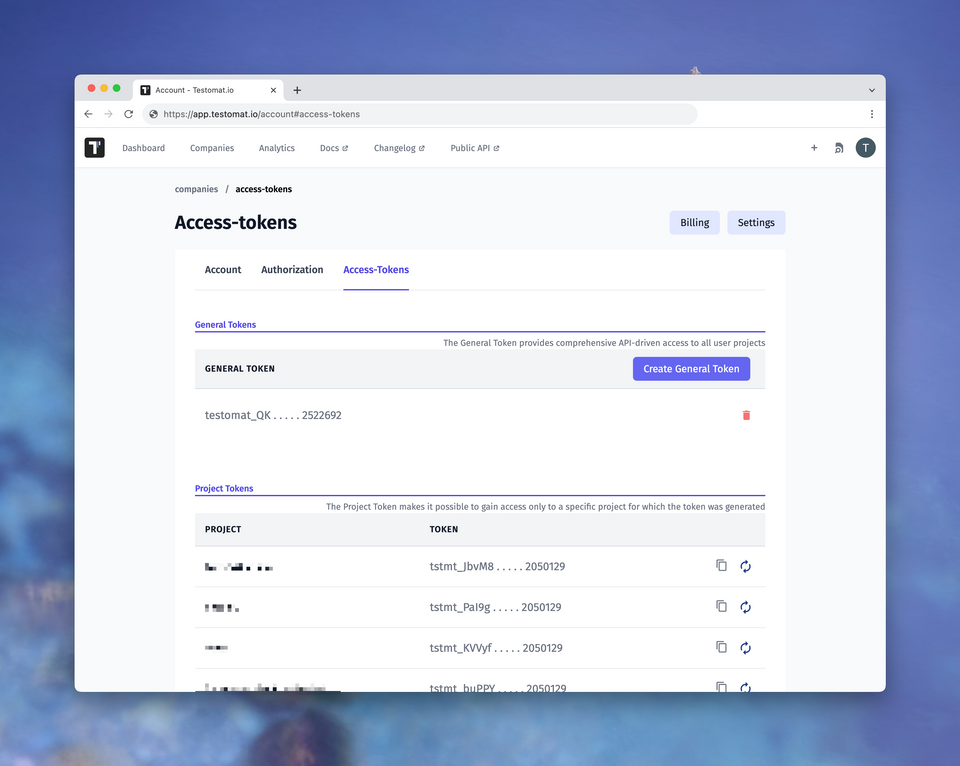Go back with the browser back arrow

(x=88, y=114)
